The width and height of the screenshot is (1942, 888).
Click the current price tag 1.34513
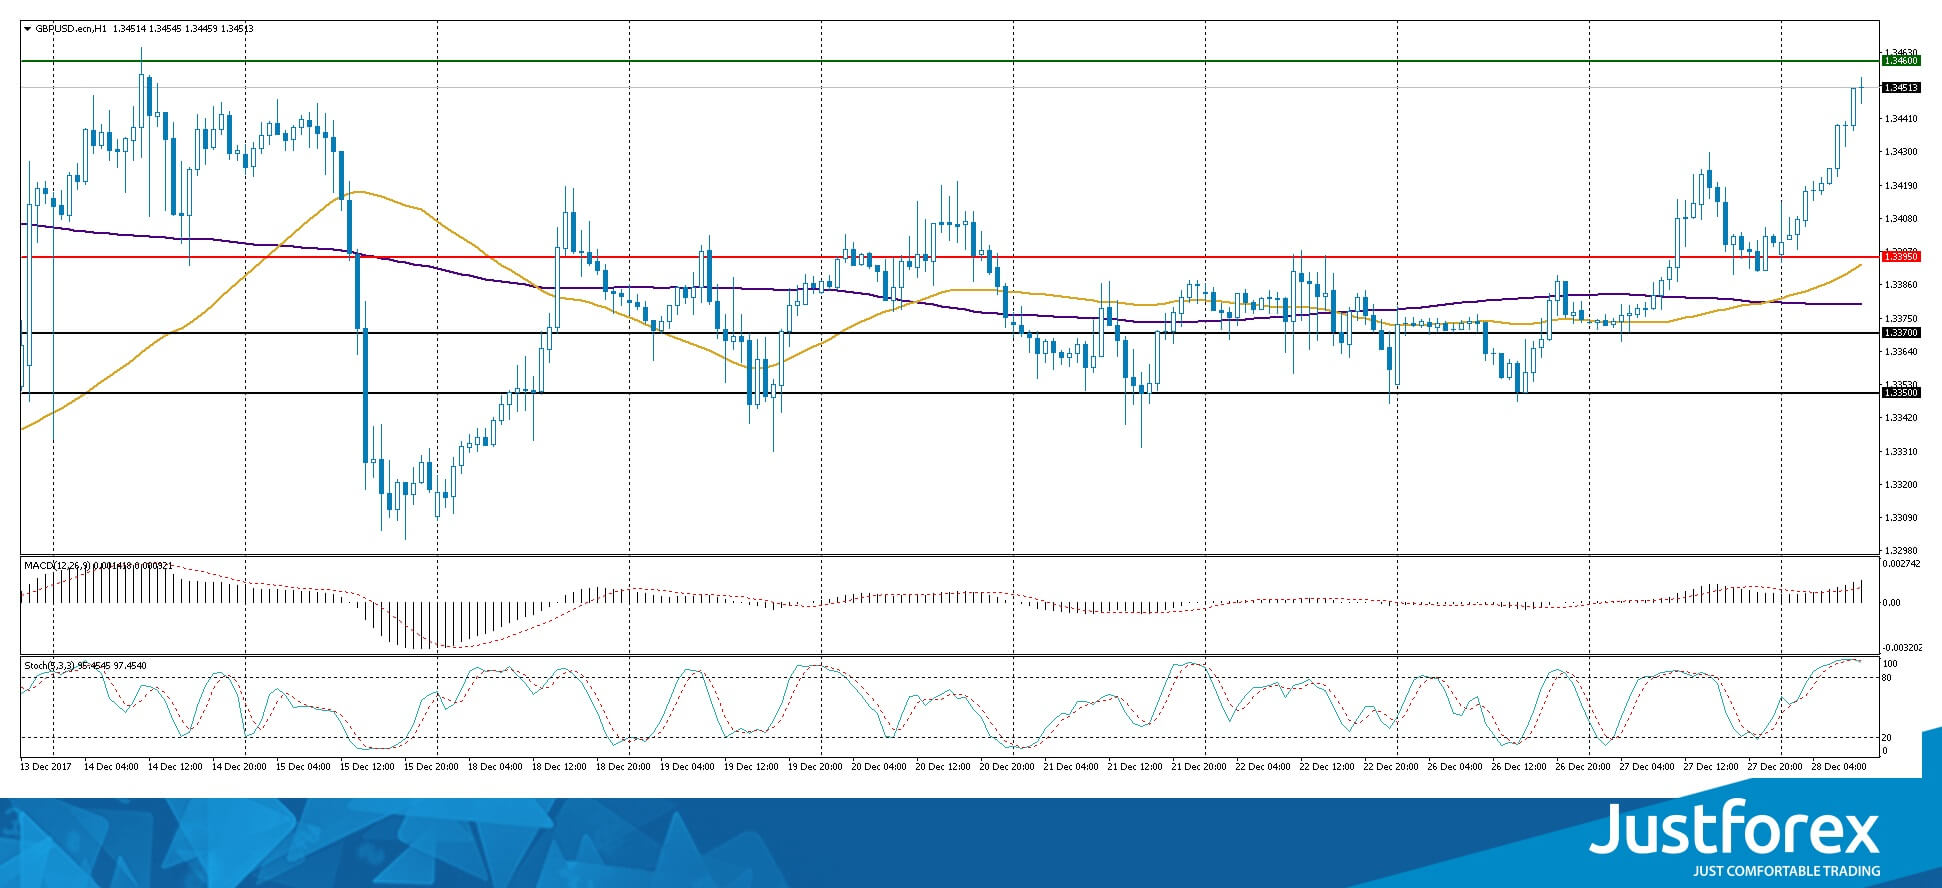tap(1901, 88)
